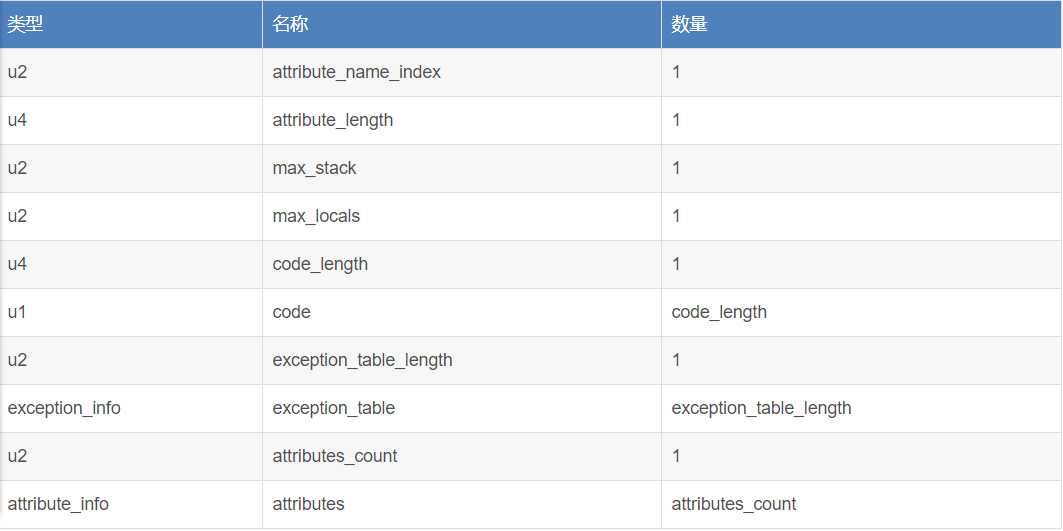Image resolution: width=1063 pixels, height=531 pixels.
Task: Select the attribute_length name cell
Action: 332,120
